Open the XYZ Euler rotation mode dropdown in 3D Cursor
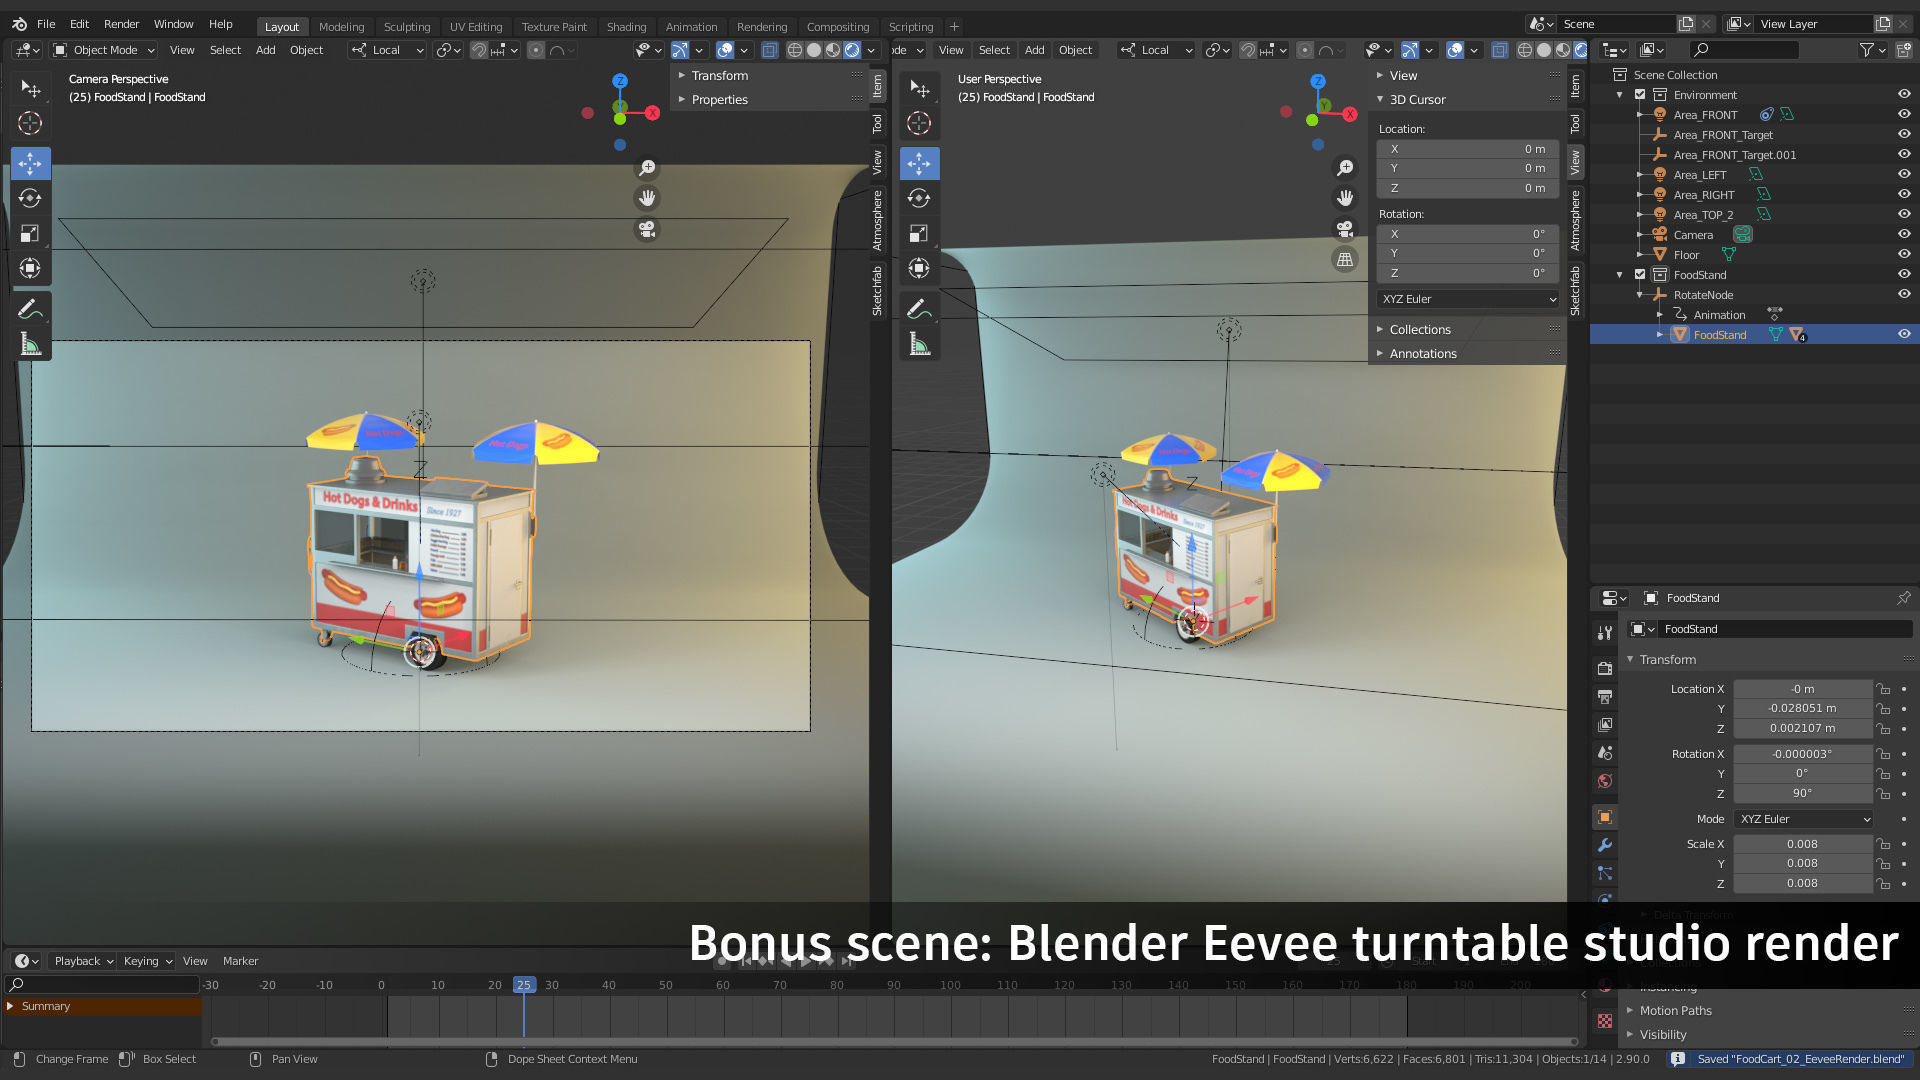The width and height of the screenshot is (1920, 1080). click(x=1467, y=299)
